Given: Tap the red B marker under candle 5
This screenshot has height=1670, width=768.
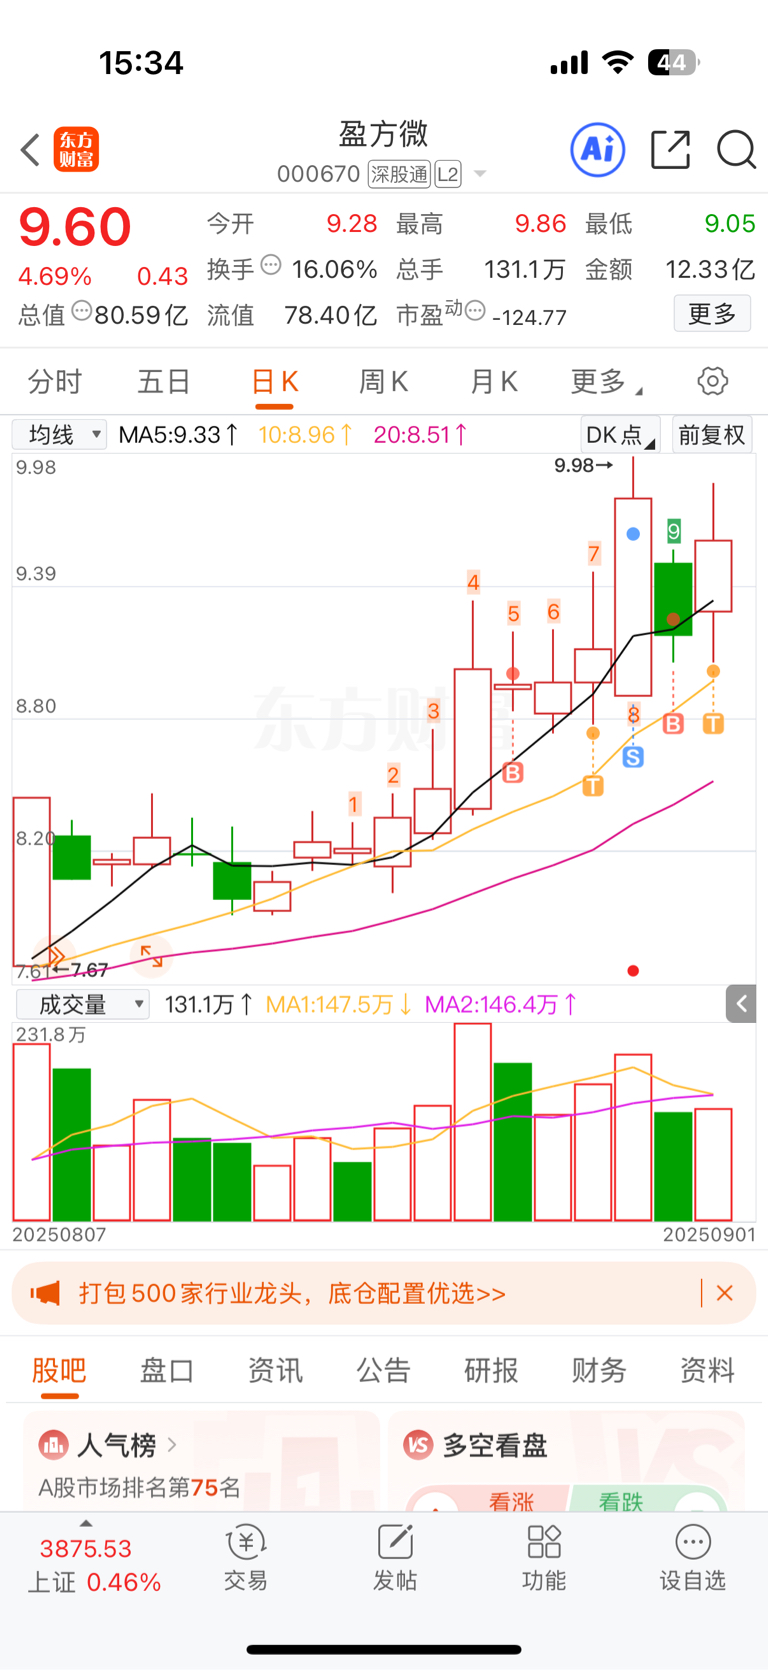Looking at the screenshot, I should (513, 772).
